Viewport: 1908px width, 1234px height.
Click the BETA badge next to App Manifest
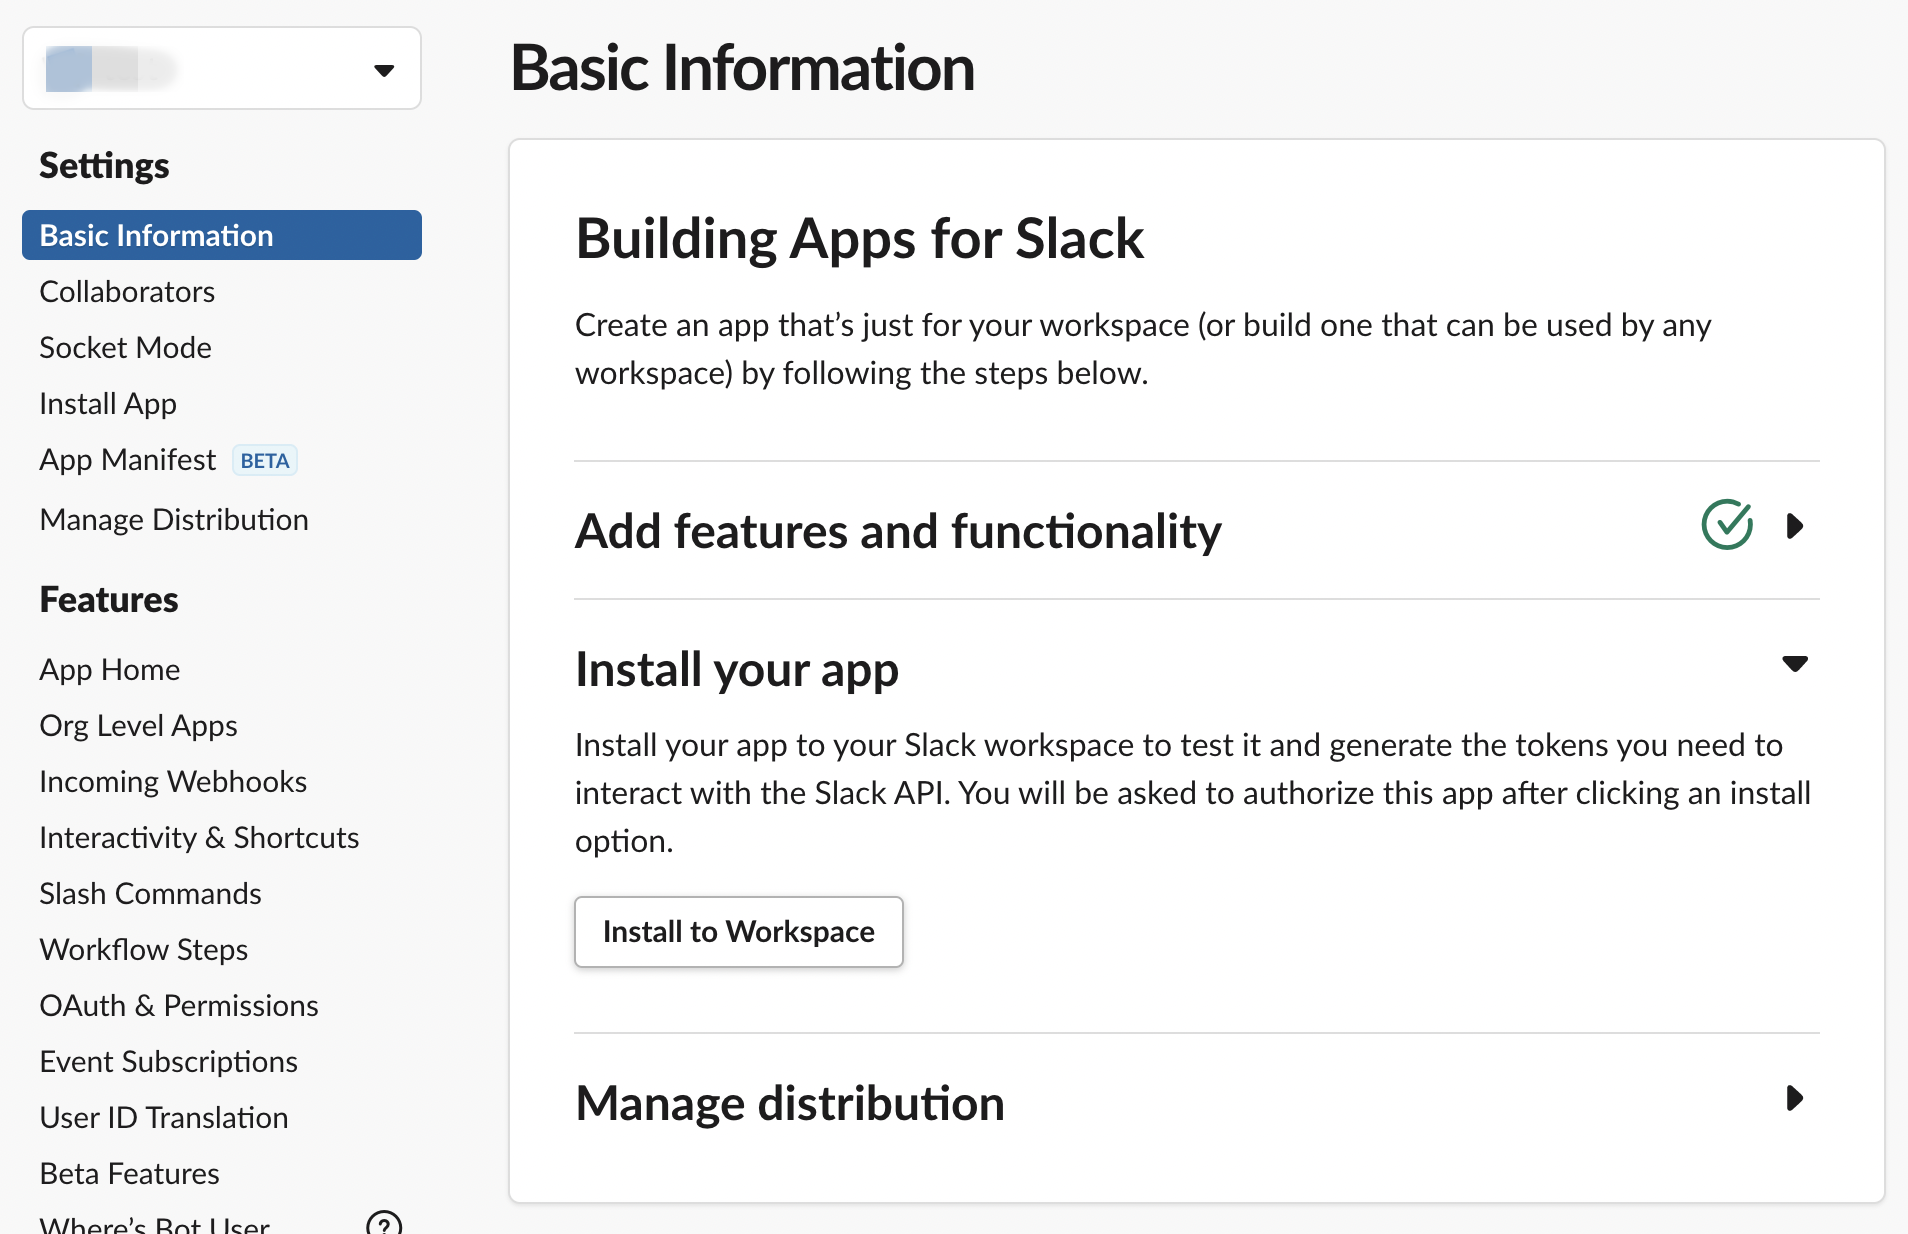(x=265, y=460)
